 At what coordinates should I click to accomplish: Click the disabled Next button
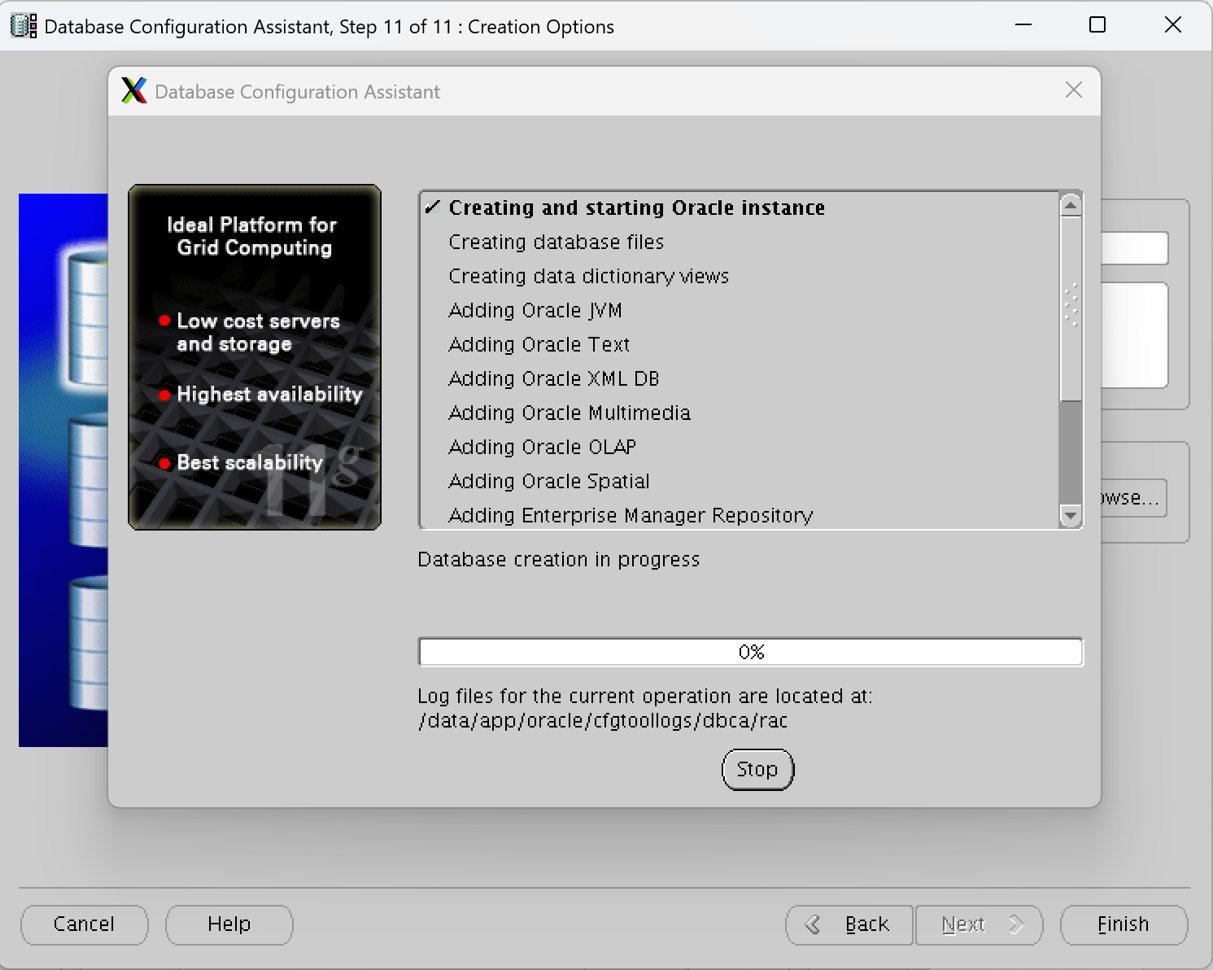click(x=978, y=924)
